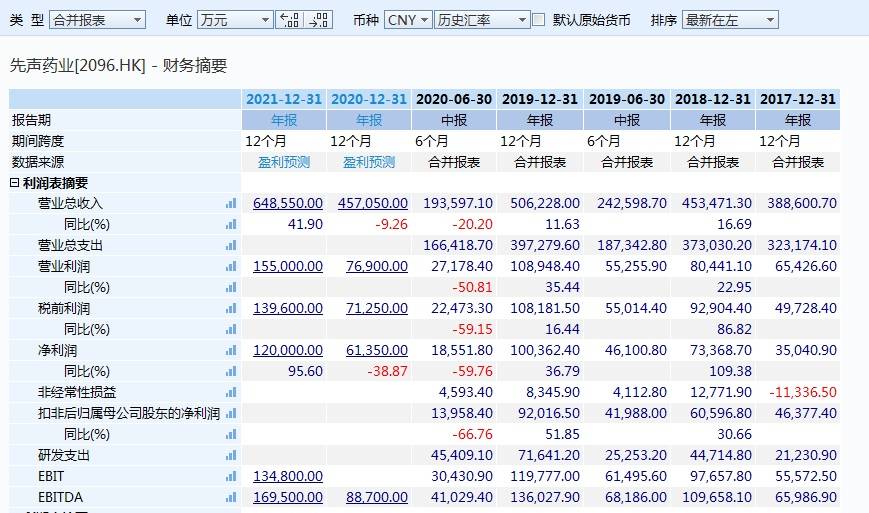Screen dimensions: 869x513
Task: Open the 排序 最新在左 dropdown
Action: tap(730, 20)
